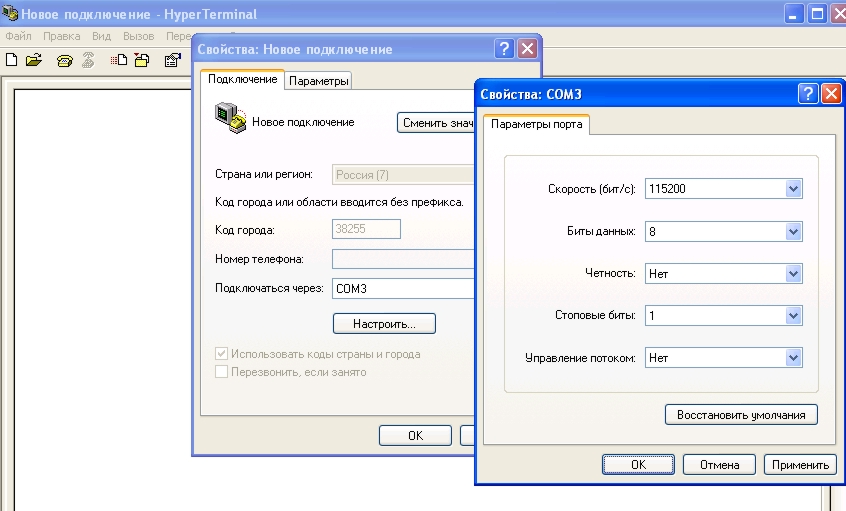Open the Биты данных dropdown
The width and height of the screenshot is (846, 511).
pyautogui.click(x=793, y=231)
